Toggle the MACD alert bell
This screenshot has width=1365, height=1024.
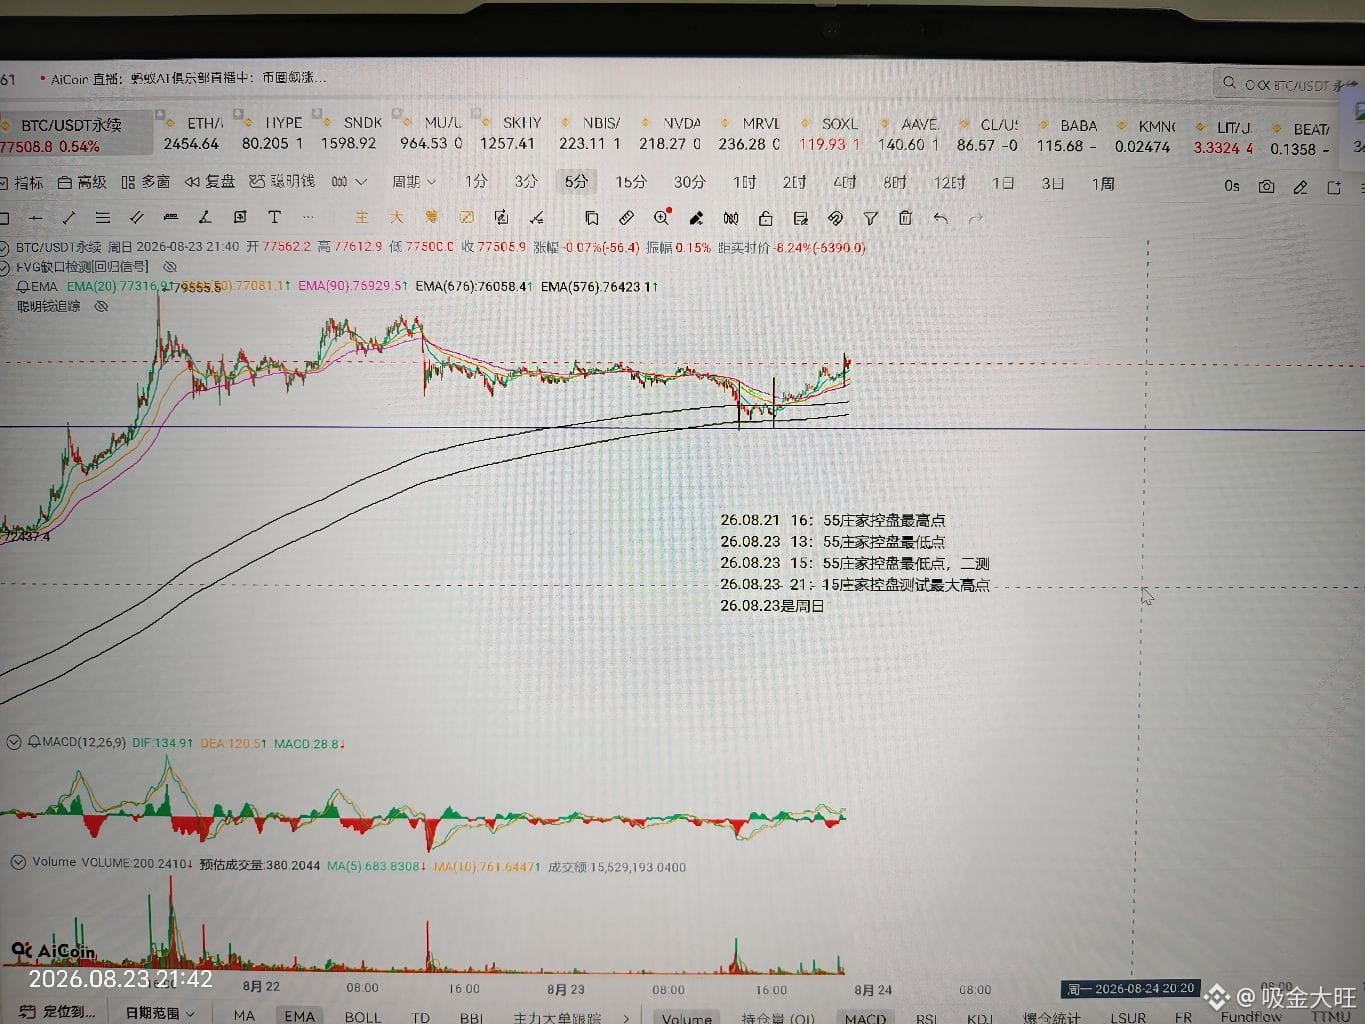coord(34,742)
